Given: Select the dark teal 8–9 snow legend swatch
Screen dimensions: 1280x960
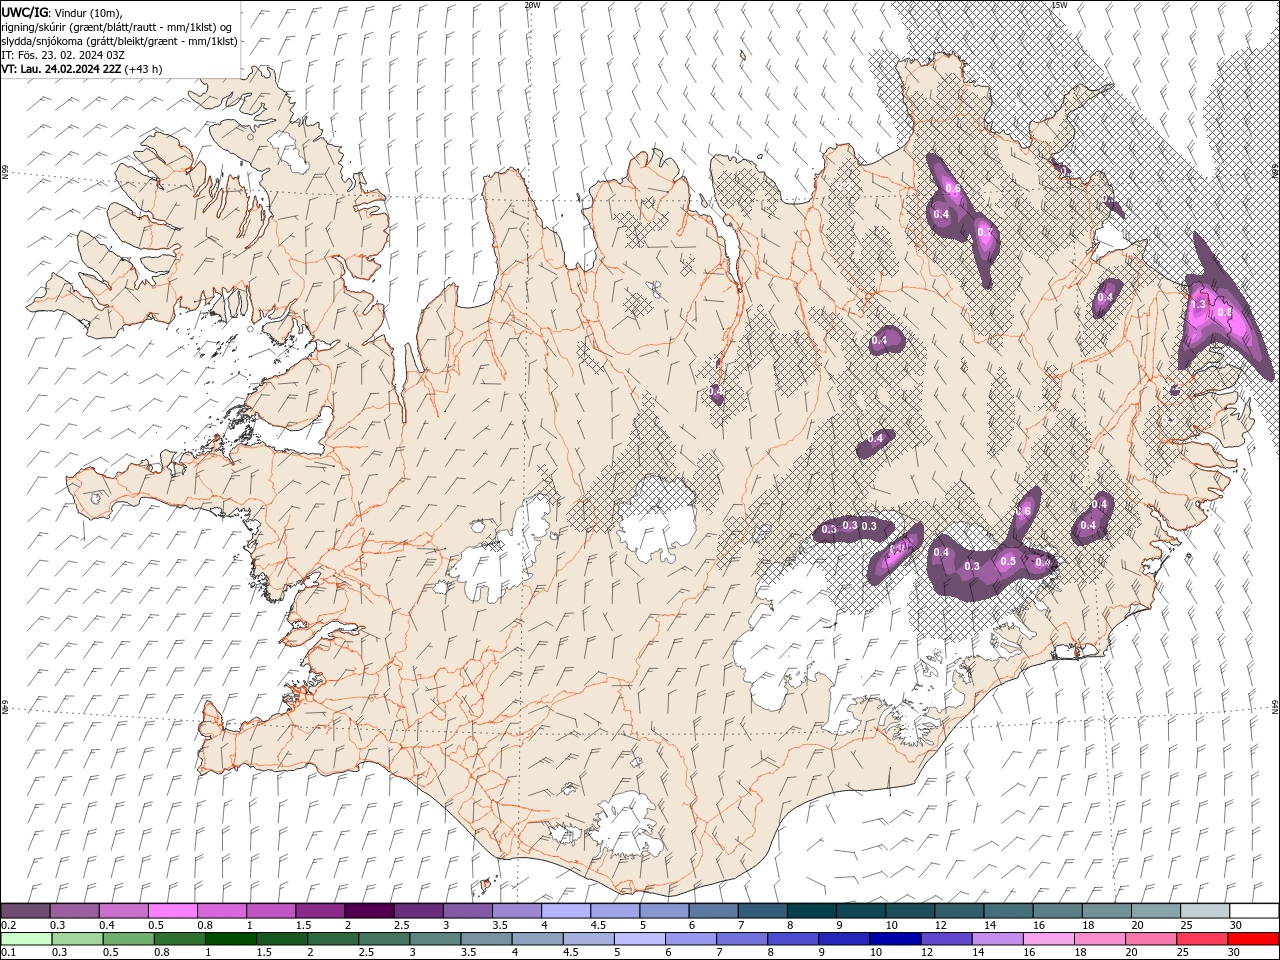Looking at the screenshot, I should click(810, 911).
